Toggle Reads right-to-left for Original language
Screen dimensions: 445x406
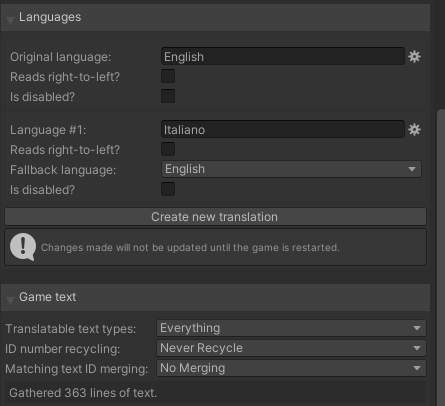click(x=168, y=76)
